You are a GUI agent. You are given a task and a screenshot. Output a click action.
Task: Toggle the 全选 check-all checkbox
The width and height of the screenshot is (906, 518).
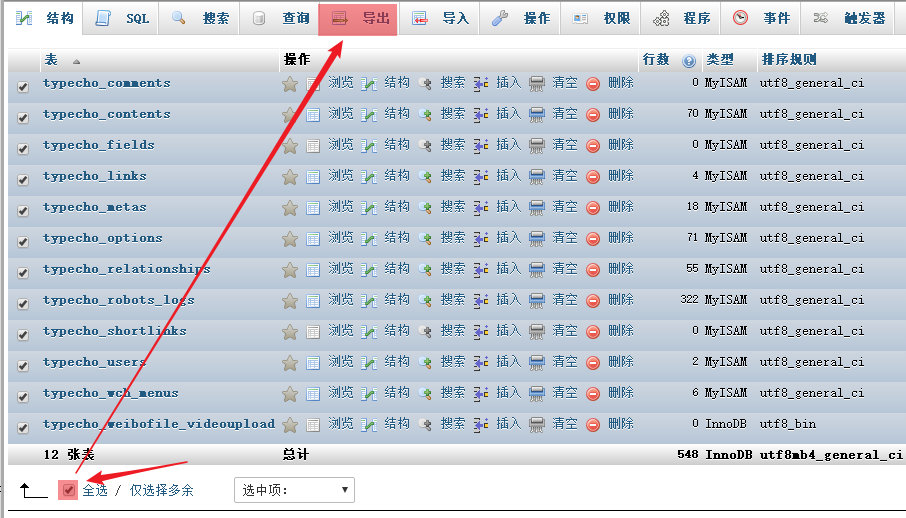coord(68,490)
